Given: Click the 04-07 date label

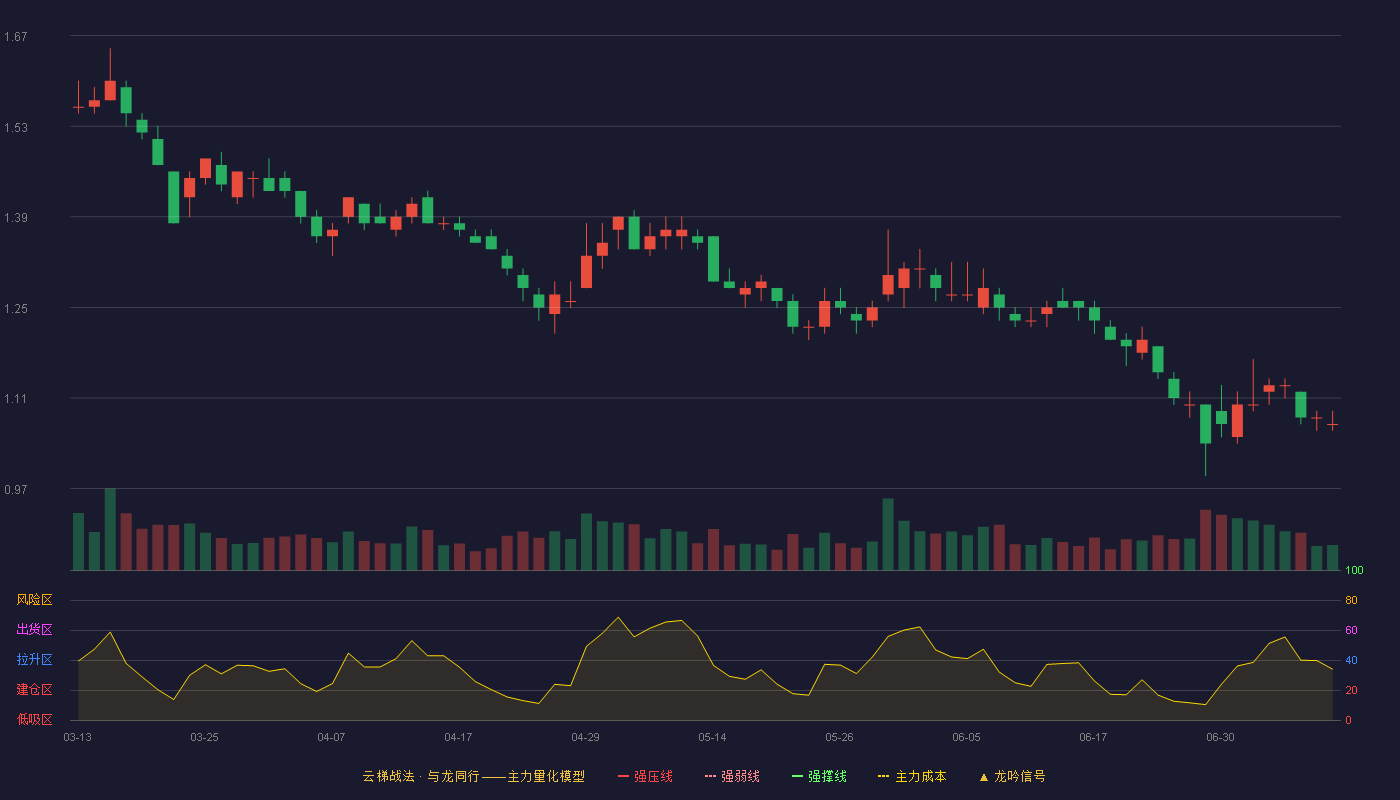Looking at the screenshot, I should (x=331, y=737).
